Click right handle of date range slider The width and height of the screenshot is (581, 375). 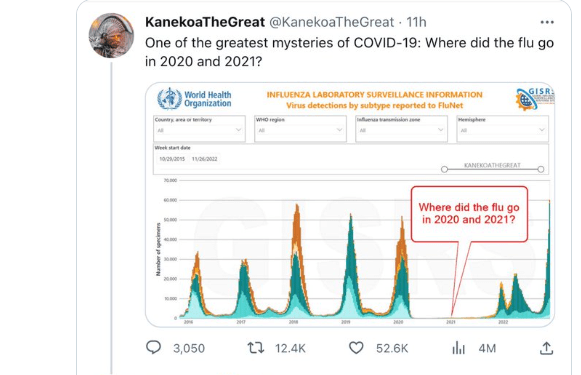(x=541, y=169)
